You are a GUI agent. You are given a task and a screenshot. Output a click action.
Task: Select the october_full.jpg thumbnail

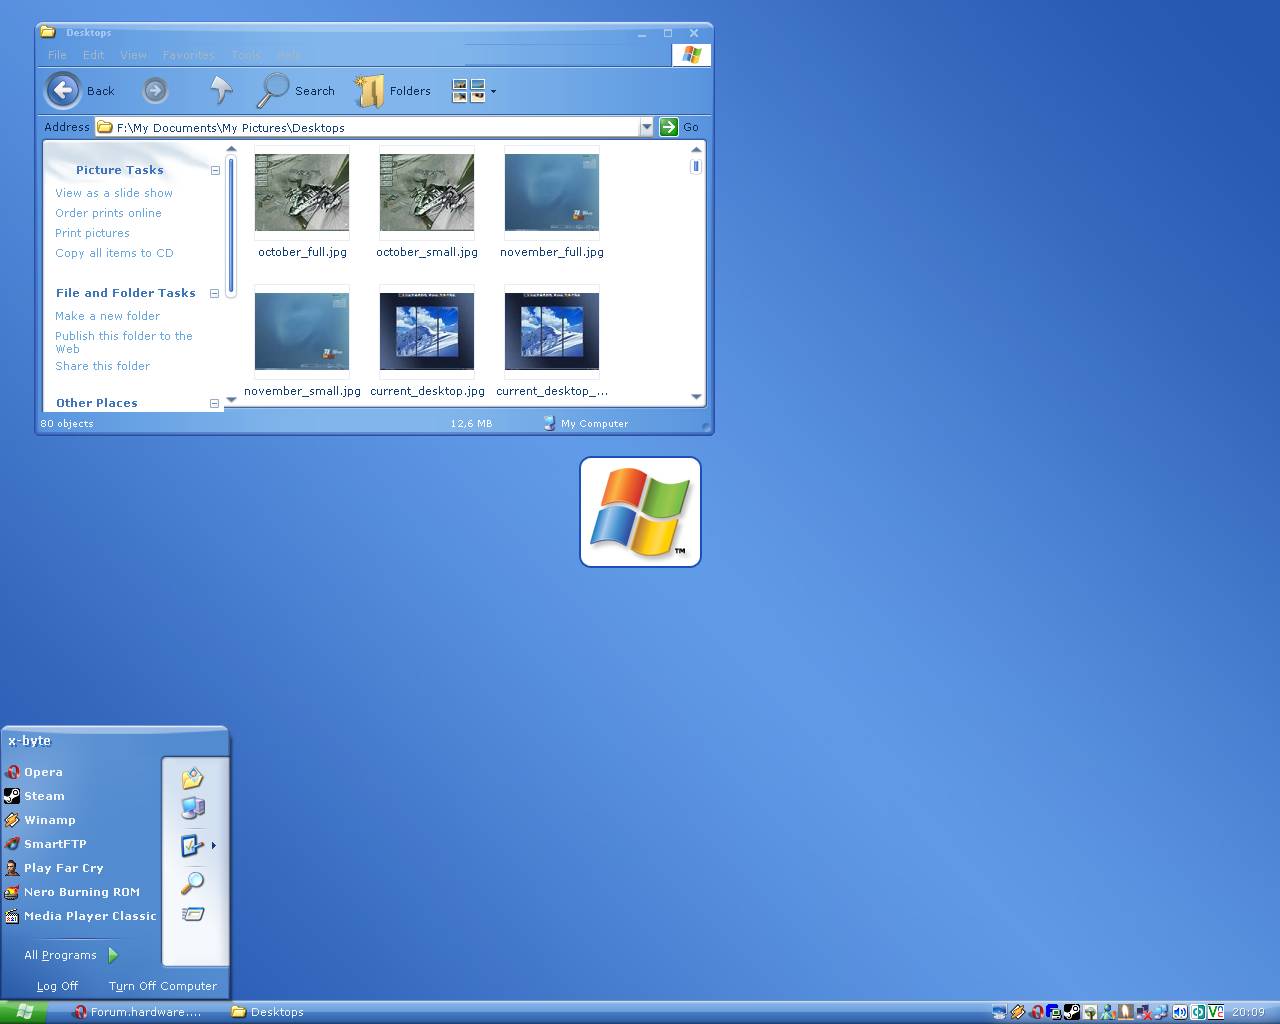302,192
